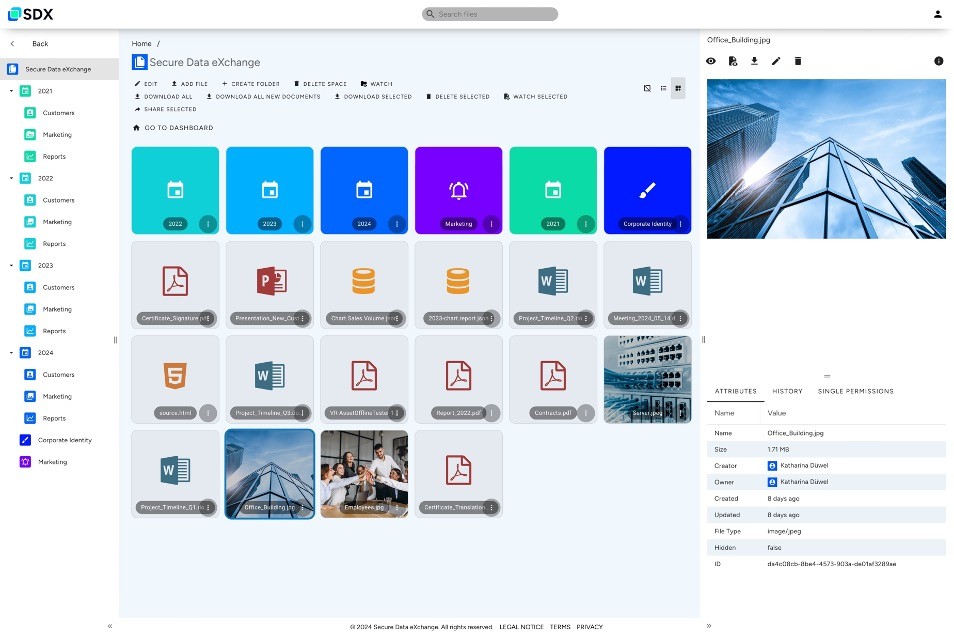Open the Single Permissions tab
The image size is (954, 636).
855,391
